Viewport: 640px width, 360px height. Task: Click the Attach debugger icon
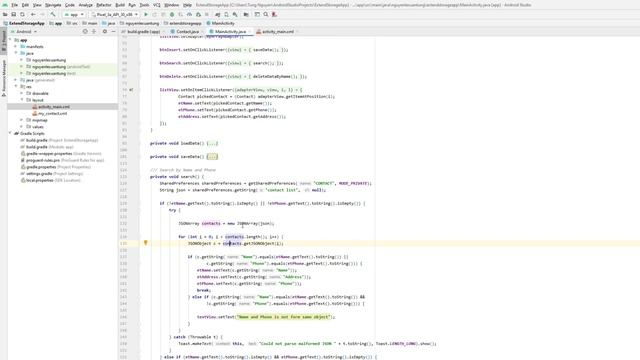pyautogui.click(x=198, y=14)
